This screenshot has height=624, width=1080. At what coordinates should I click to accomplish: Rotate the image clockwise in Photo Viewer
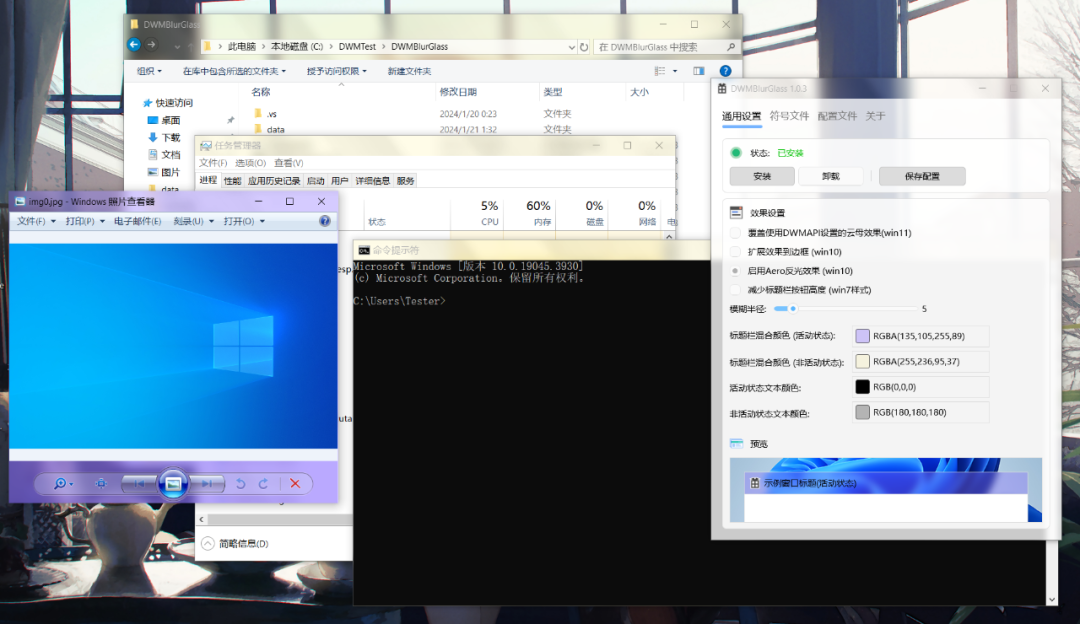pos(263,484)
